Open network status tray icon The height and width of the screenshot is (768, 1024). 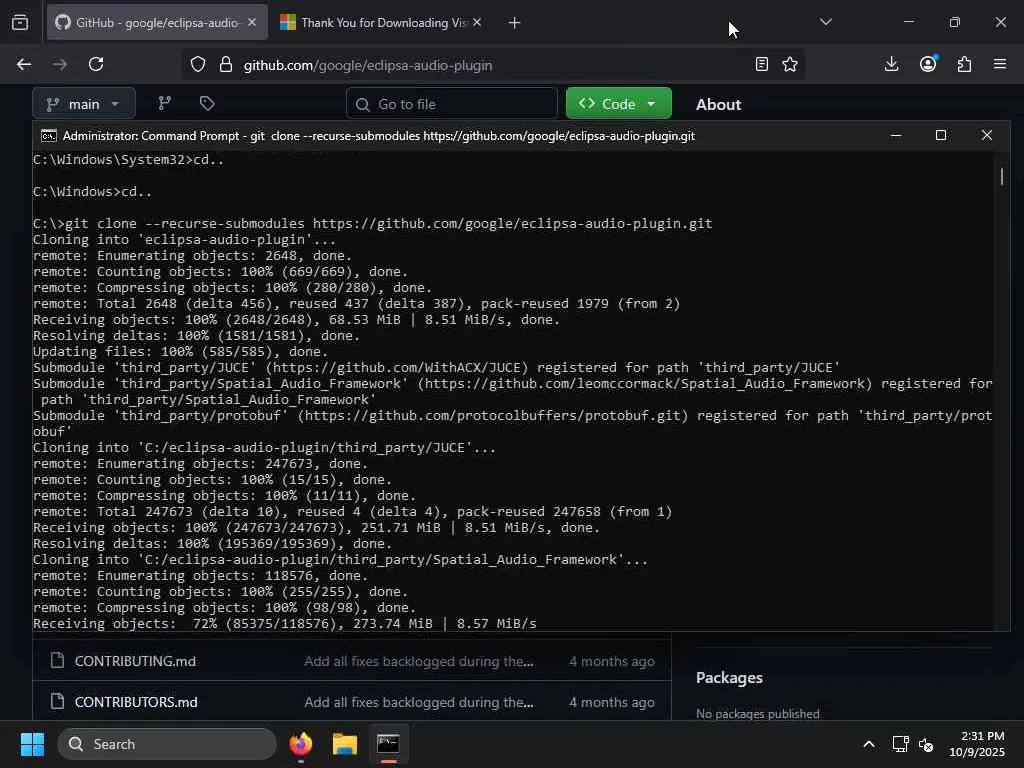pos(901,744)
